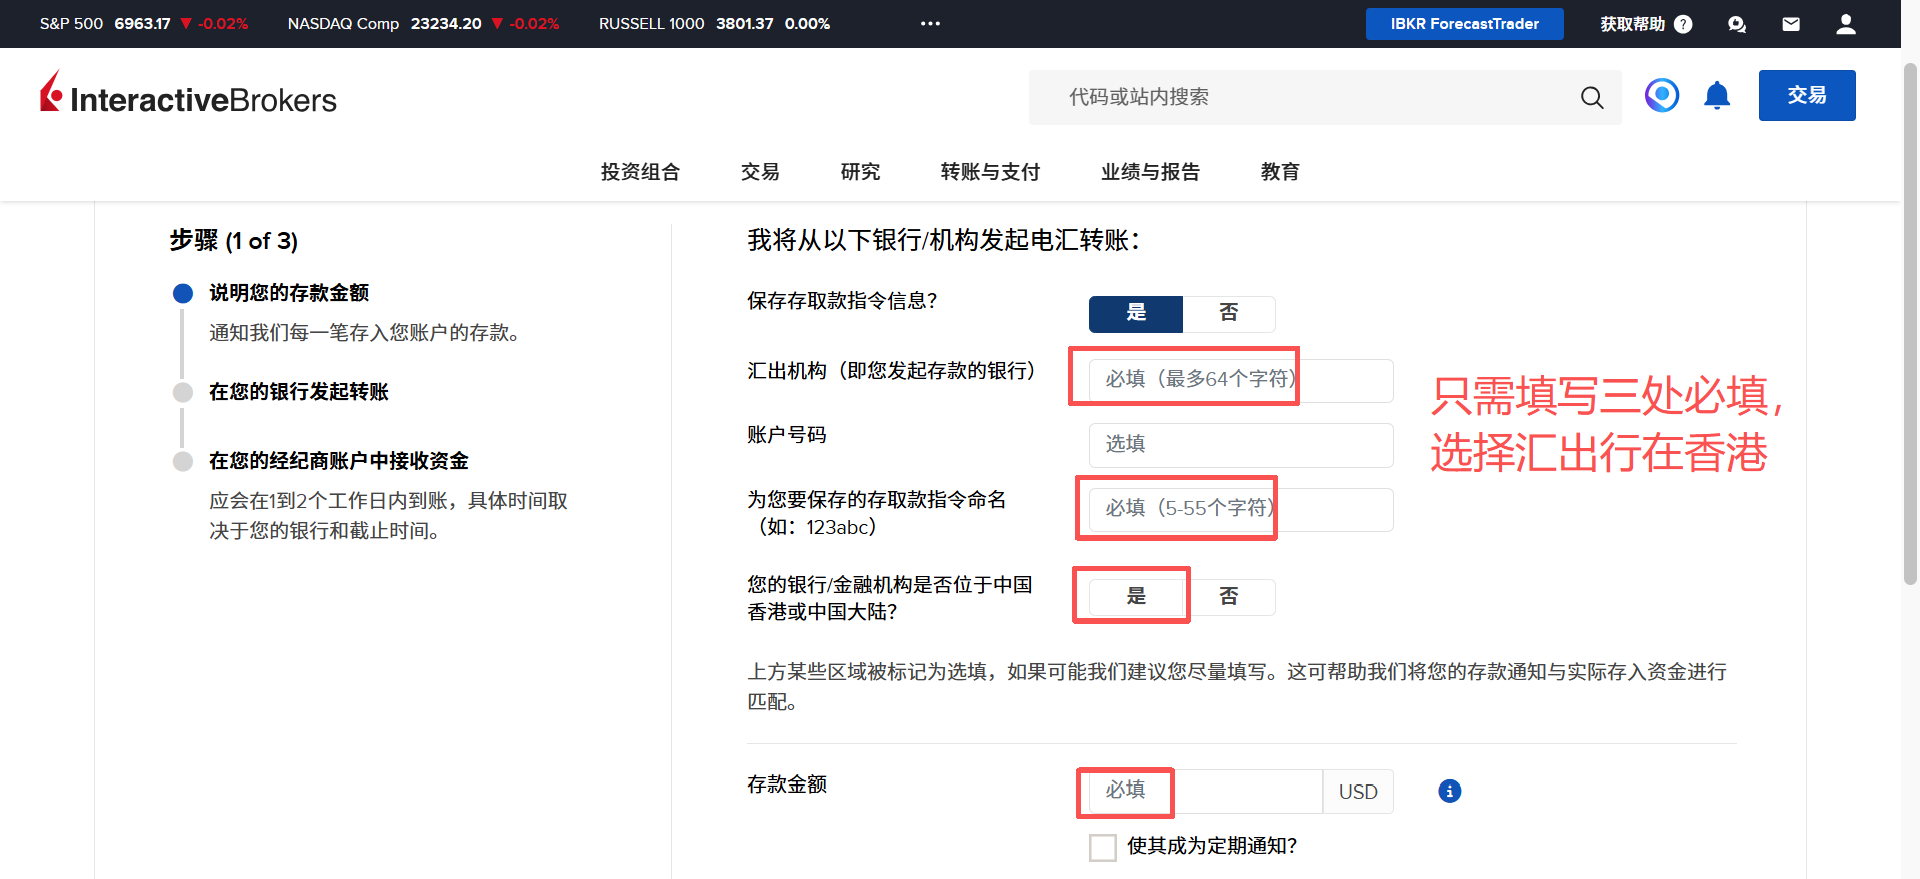Click the info icon beside USD
Screen dimensions: 1920x879
(x=1449, y=791)
